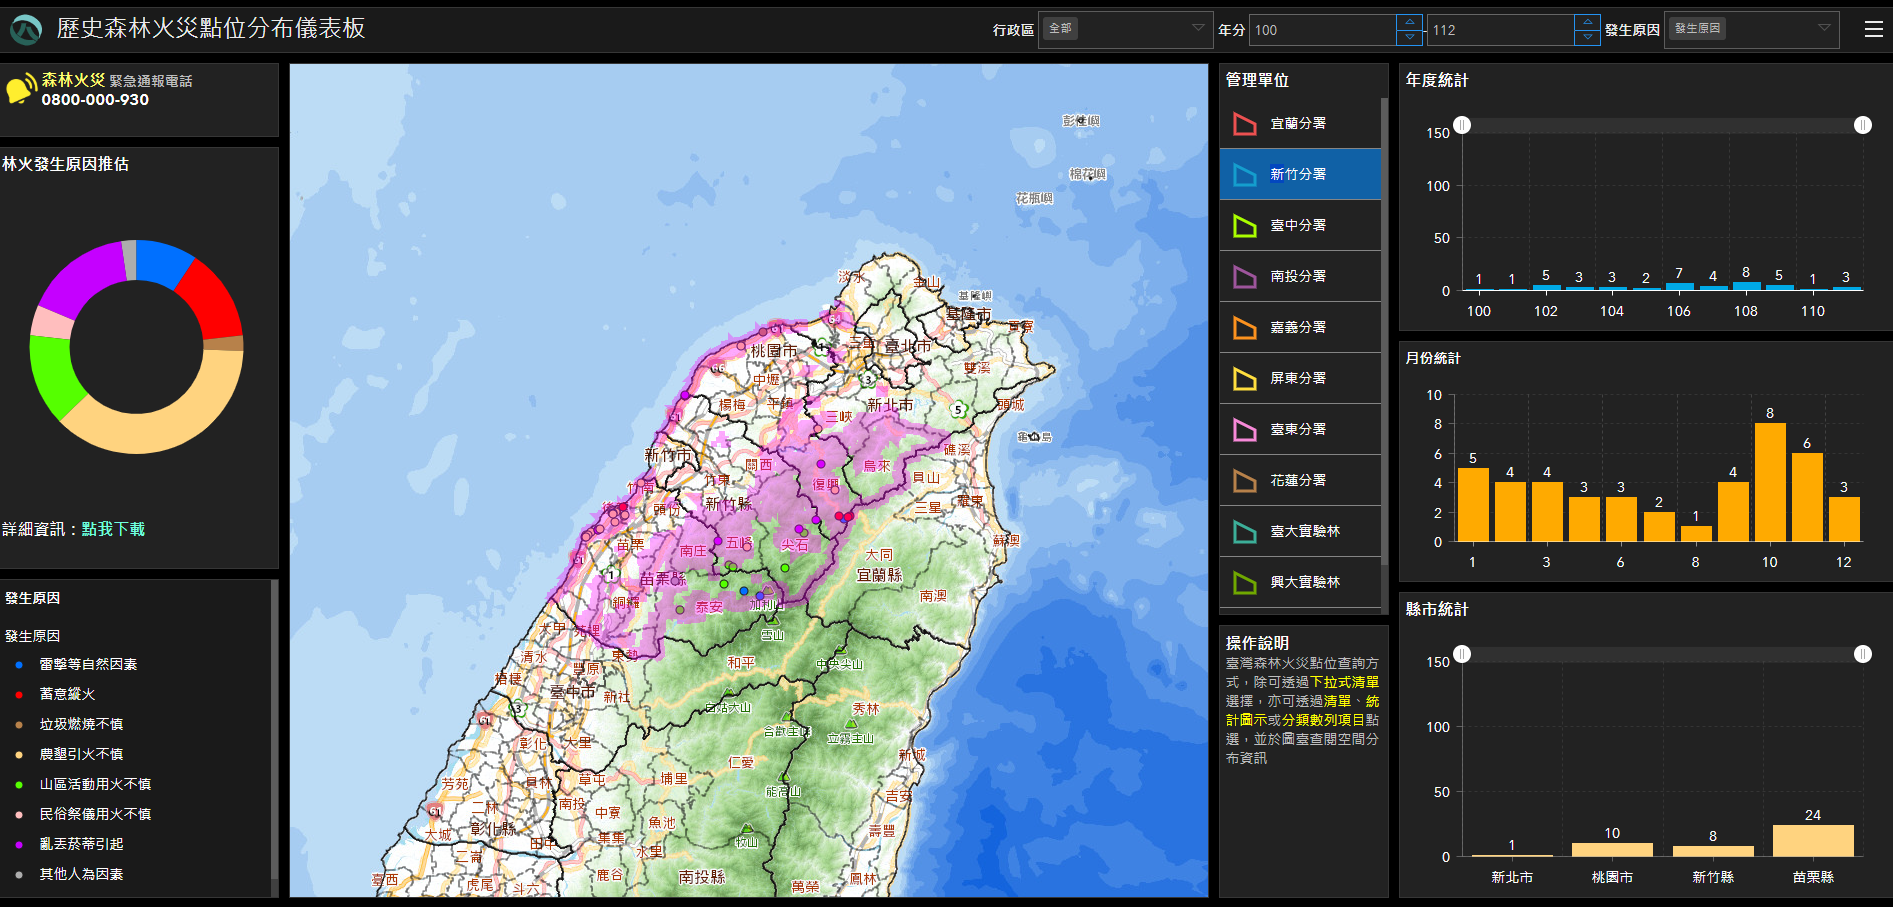Open the hamburger menu at top right

[1873, 29]
